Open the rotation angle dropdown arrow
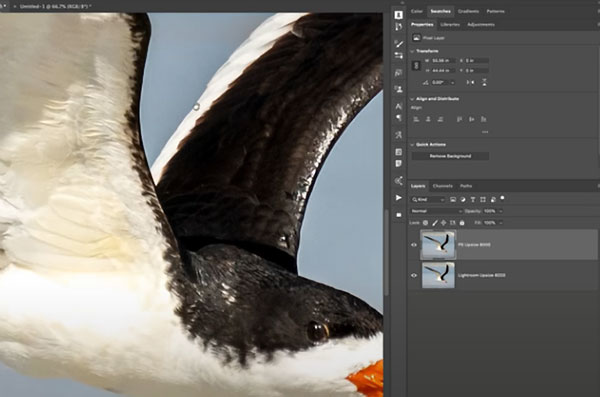 (x=452, y=82)
